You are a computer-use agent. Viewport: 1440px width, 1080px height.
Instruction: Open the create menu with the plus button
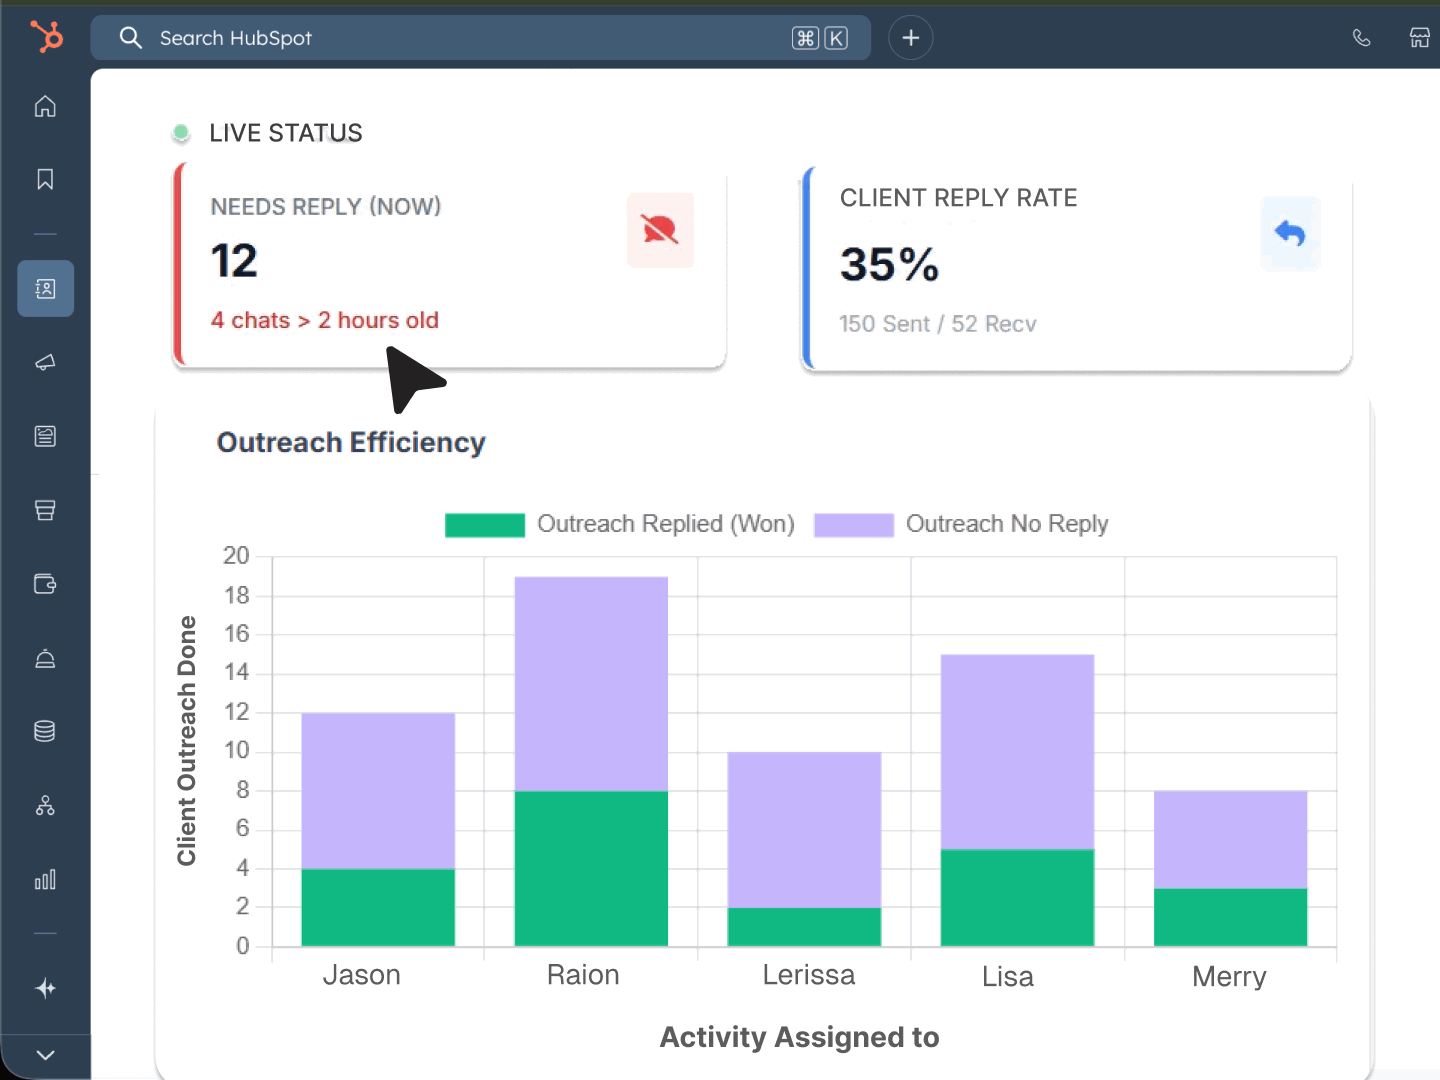click(911, 37)
